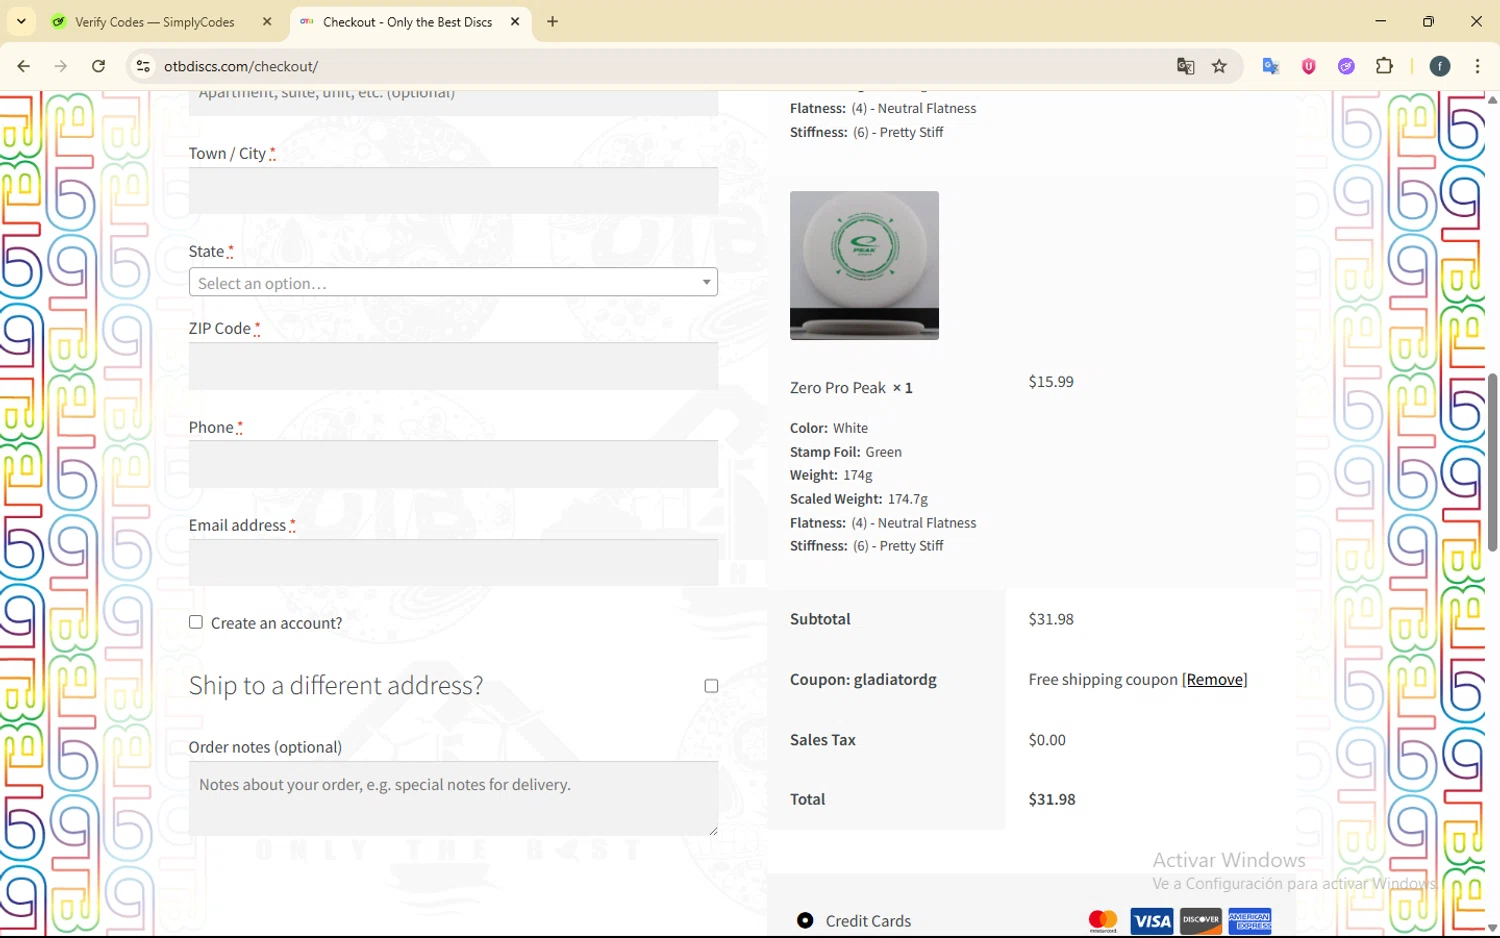Open Google Translate extension icon
The height and width of the screenshot is (938, 1500).
click(1271, 66)
